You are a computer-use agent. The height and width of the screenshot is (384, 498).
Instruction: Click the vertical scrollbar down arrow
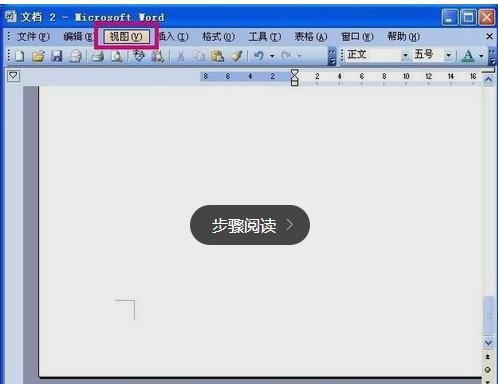click(488, 343)
